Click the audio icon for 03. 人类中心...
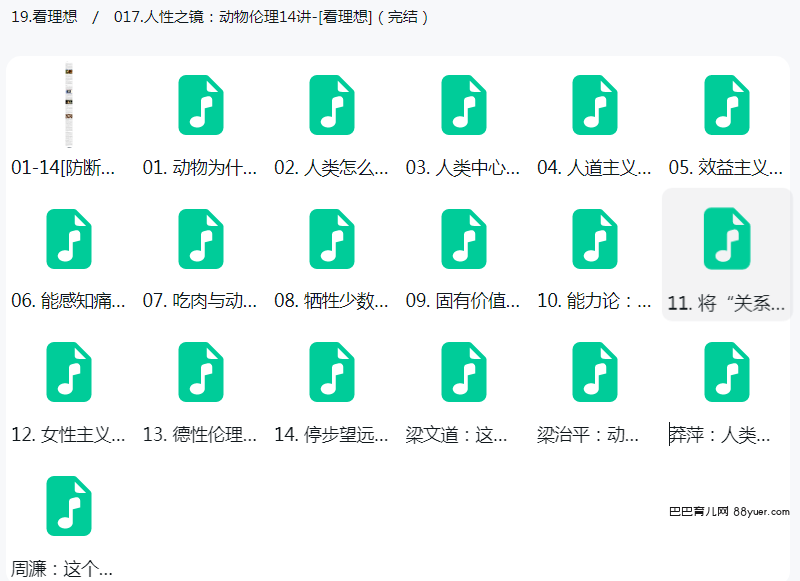Viewport: 800px width, 581px height. (464, 105)
